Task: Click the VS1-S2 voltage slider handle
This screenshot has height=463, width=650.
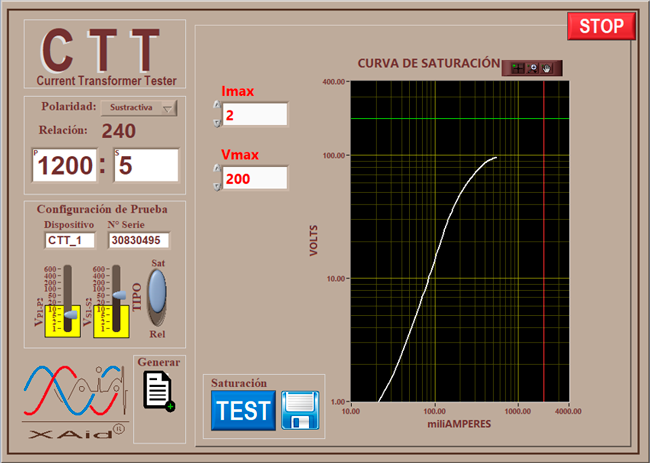Action: tap(118, 296)
